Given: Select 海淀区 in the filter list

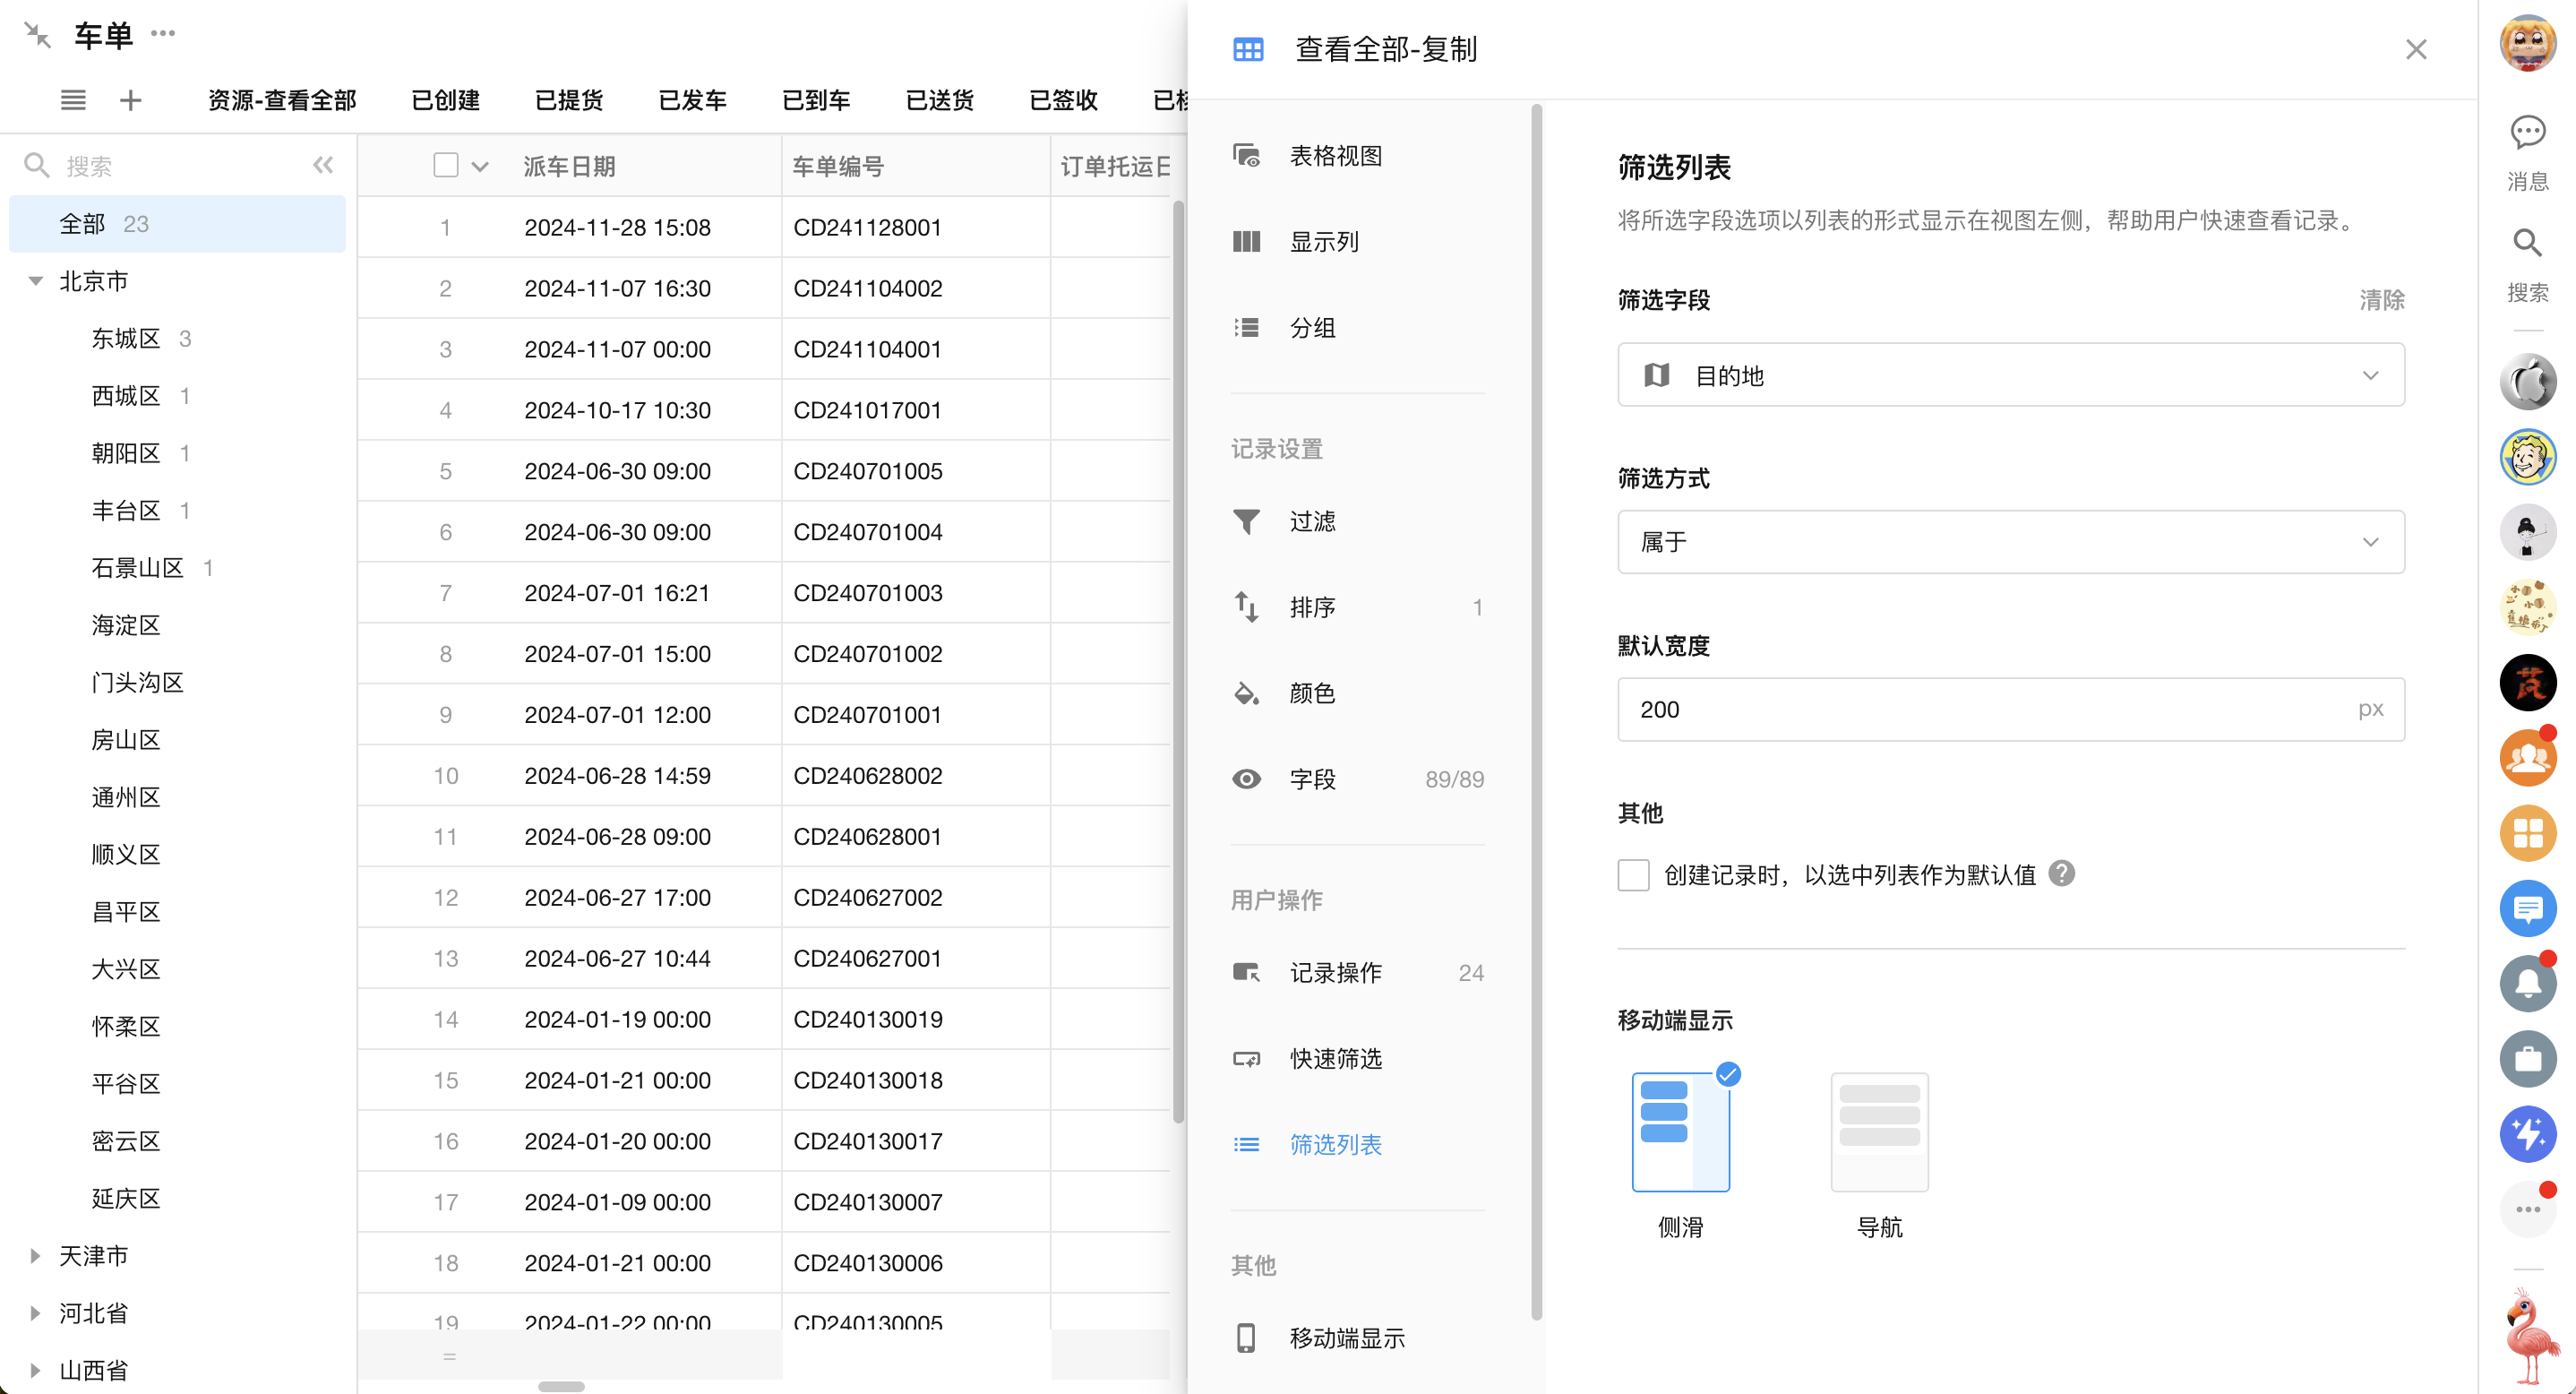Looking at the screenshot, I should pyautogui.click(x=125, y=626).
